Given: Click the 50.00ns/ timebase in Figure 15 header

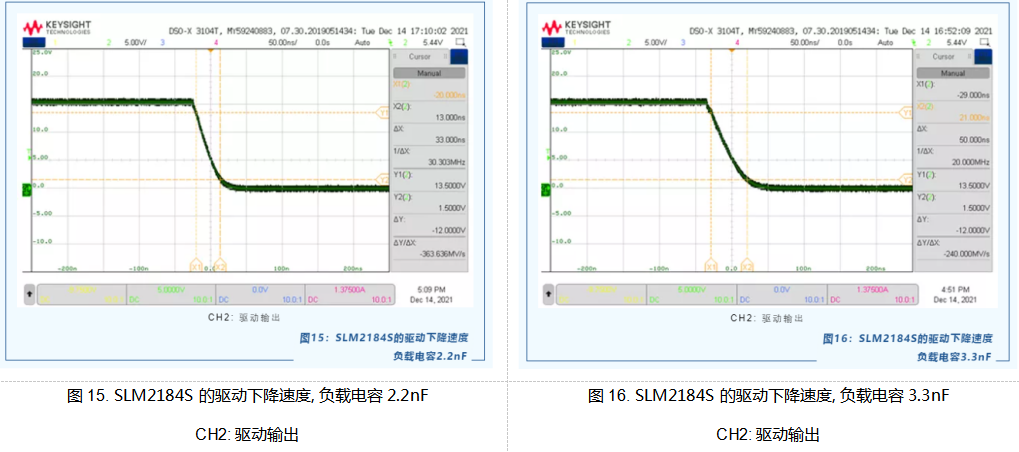Looking at the screenshot, I should (x=282, y=42).
